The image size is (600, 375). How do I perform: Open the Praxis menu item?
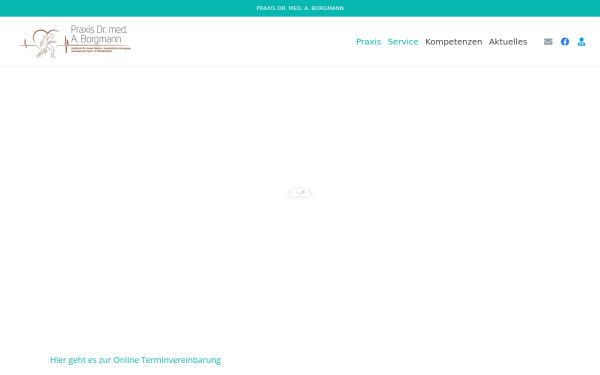coord(368,42)
